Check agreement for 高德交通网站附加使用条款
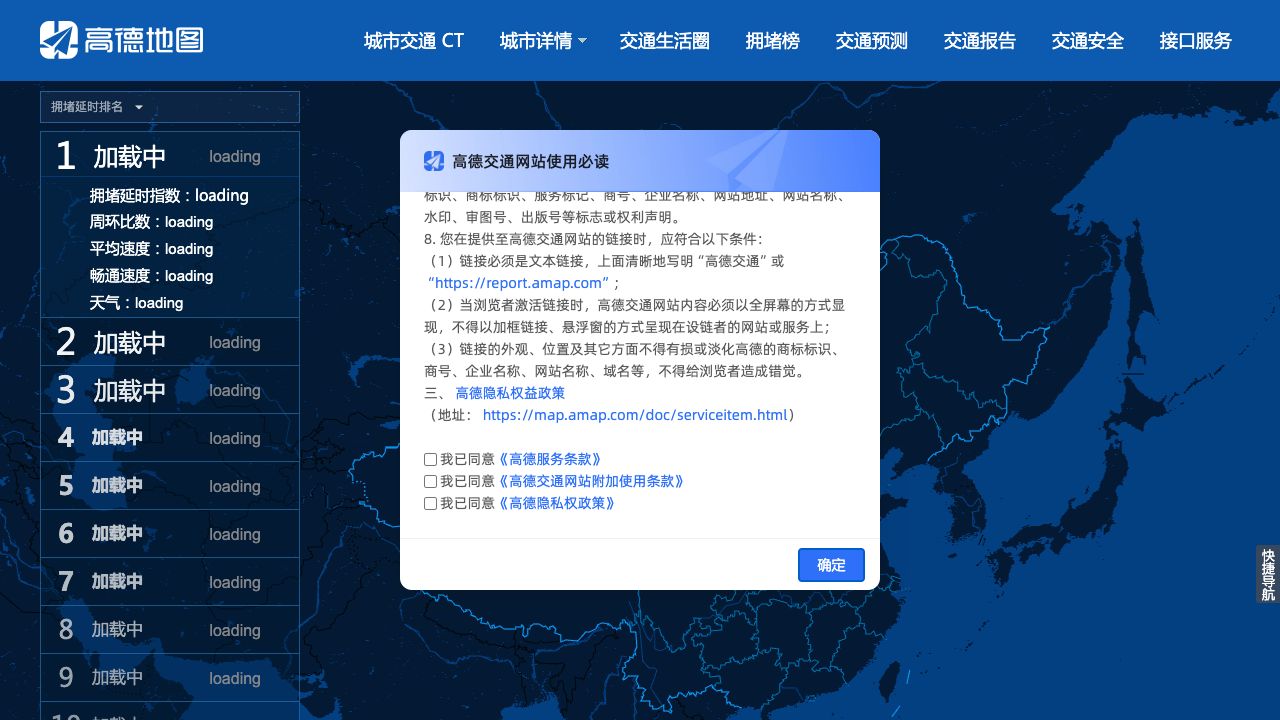1280x720 pixels. tap(431, 481)
